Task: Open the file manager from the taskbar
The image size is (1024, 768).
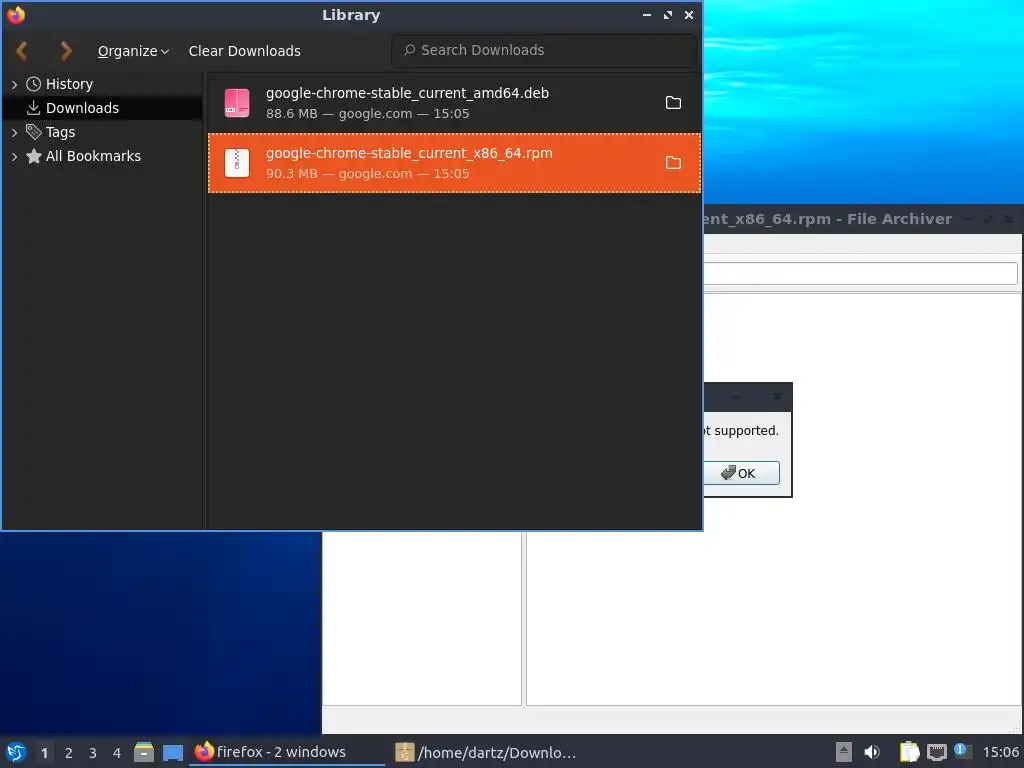Action: click(144, 752)
